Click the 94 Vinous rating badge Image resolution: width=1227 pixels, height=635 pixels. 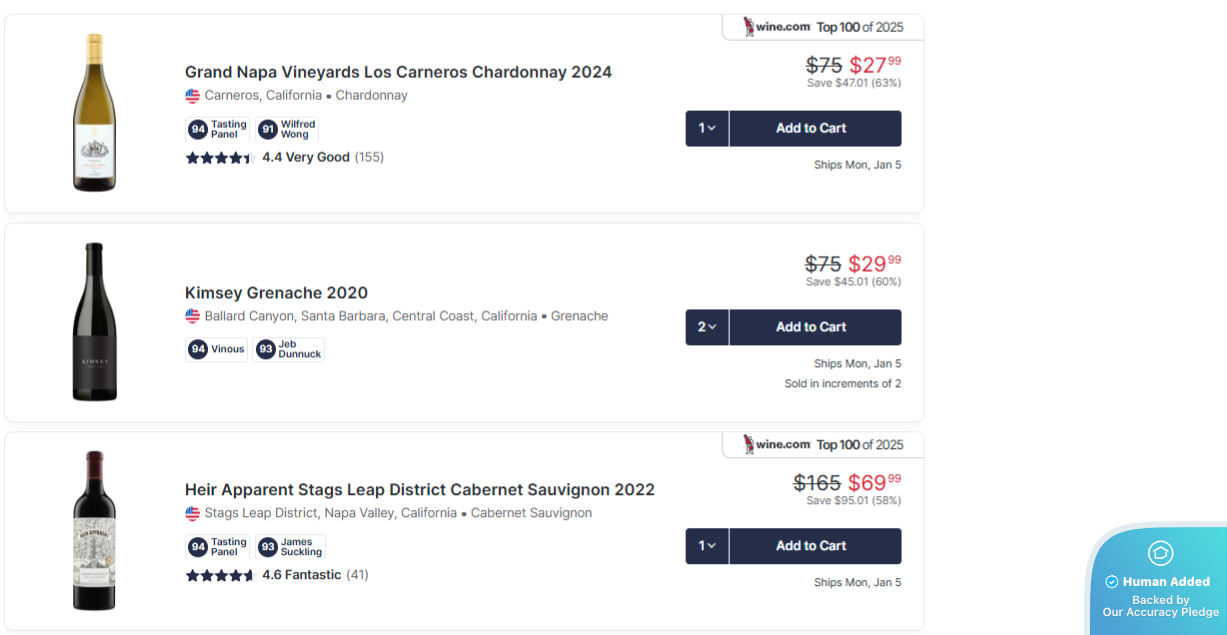click(217, 349)
